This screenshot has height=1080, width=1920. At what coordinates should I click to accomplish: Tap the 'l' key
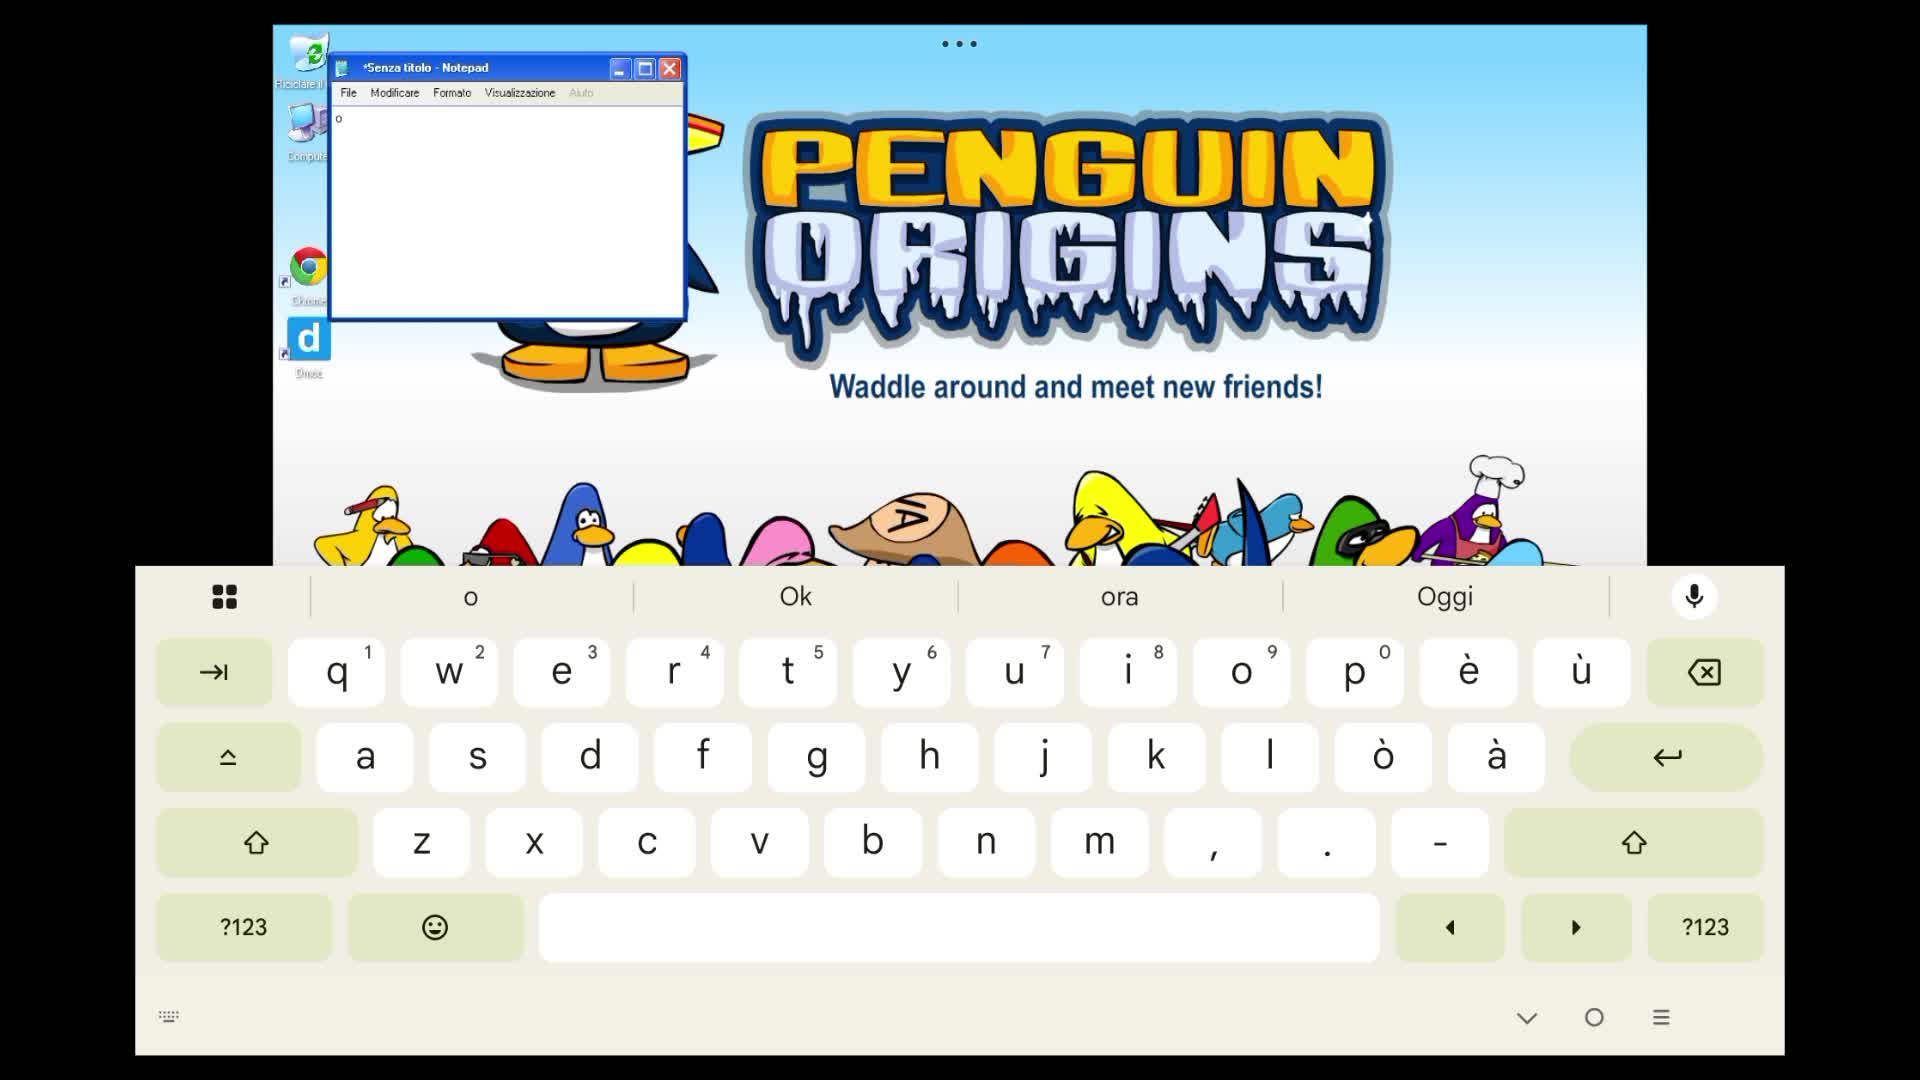click(x=1270, y=757)
